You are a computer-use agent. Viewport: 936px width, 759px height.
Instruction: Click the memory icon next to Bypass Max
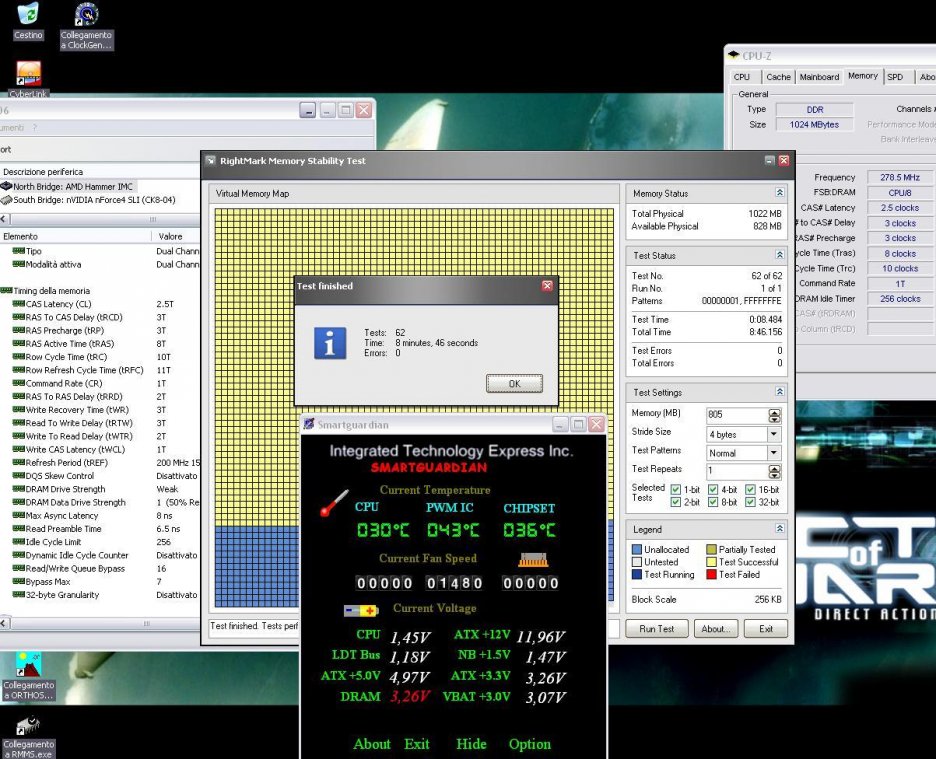[19, 582]
